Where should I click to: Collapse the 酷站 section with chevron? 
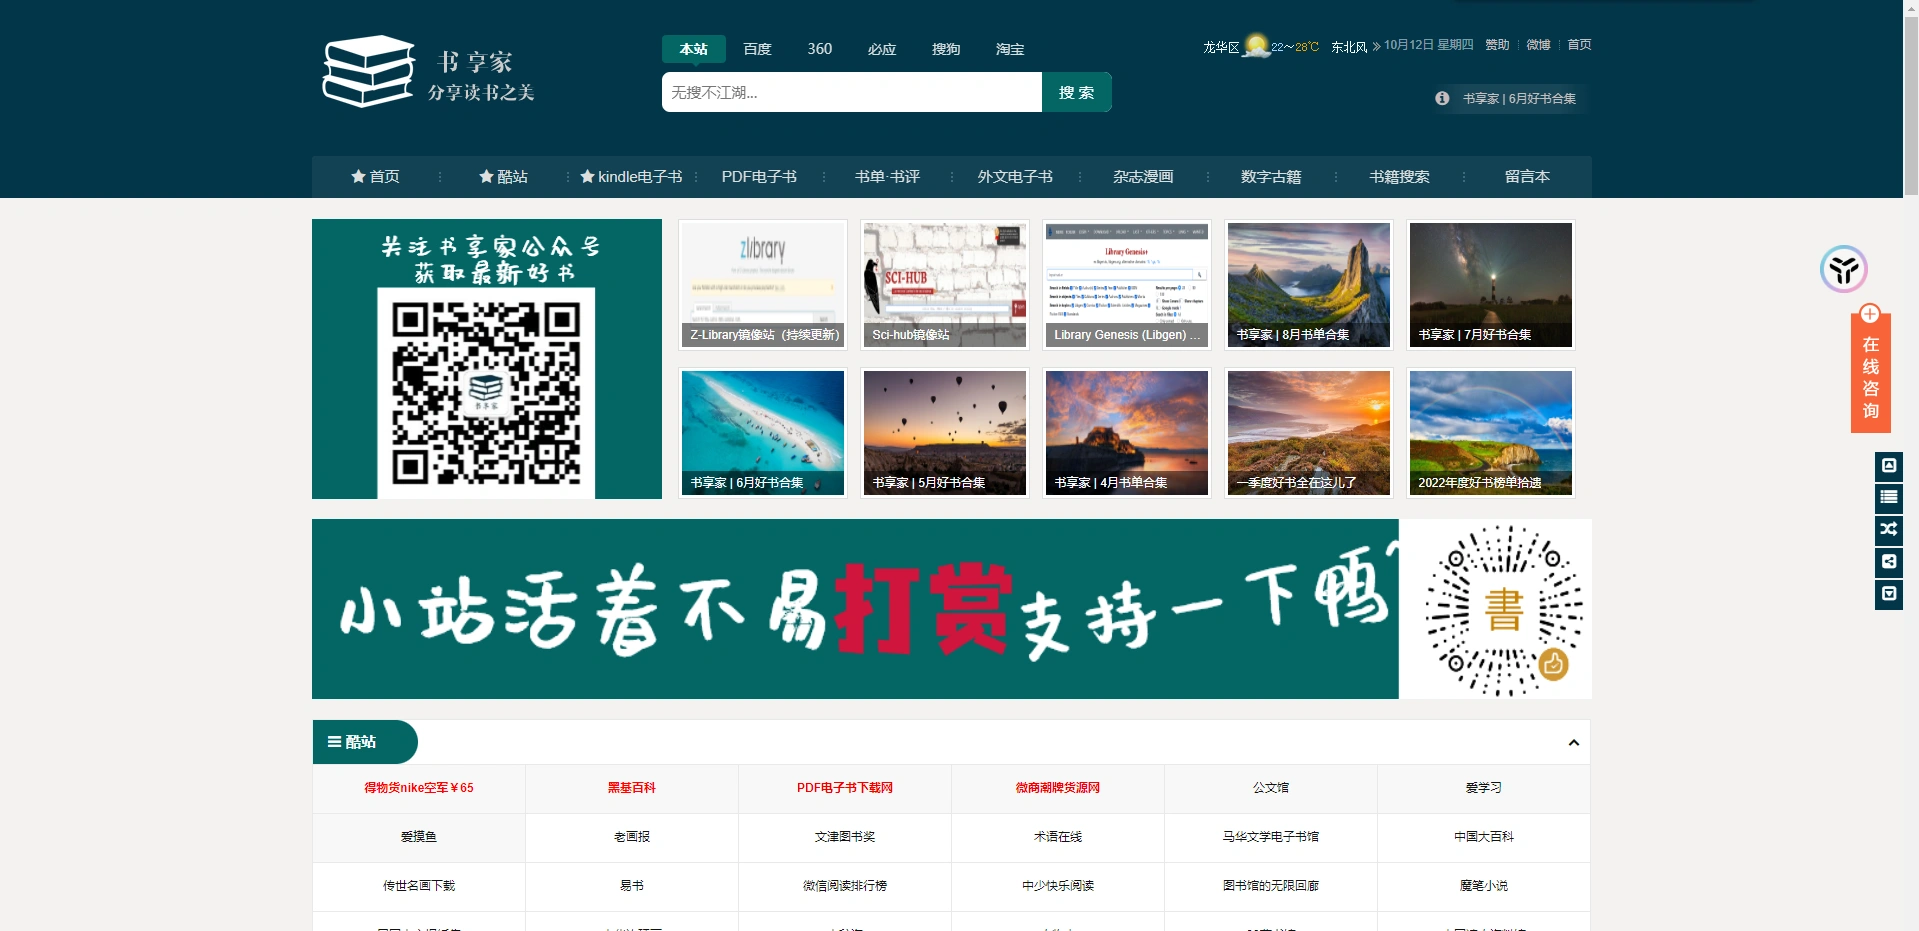[1573, 743]
